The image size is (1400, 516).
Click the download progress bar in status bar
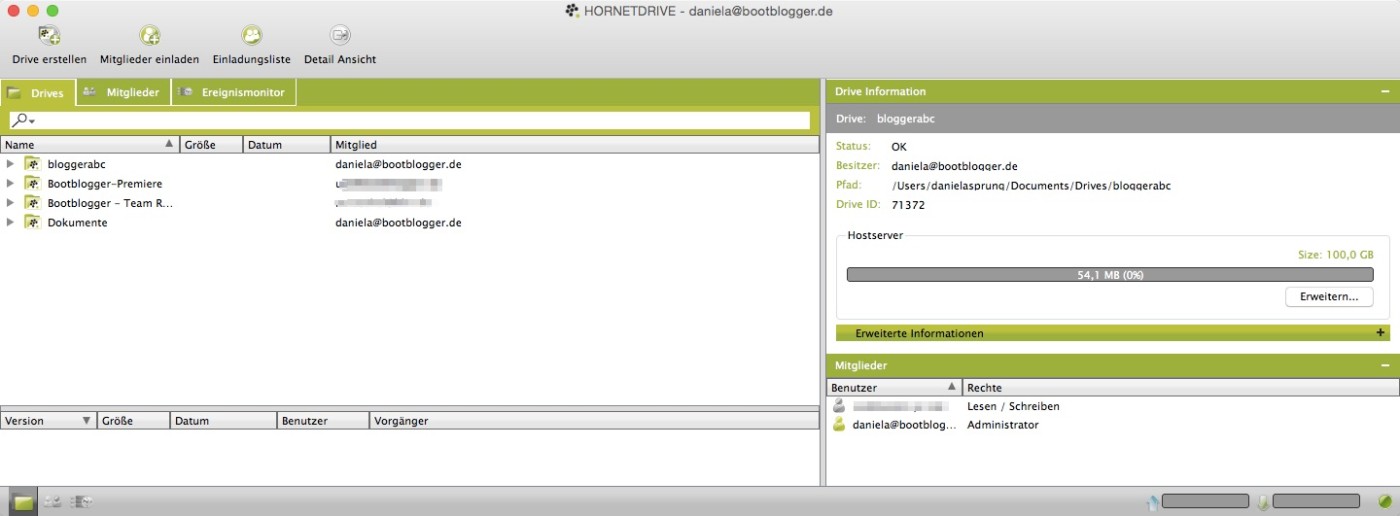click(1316, 501)
